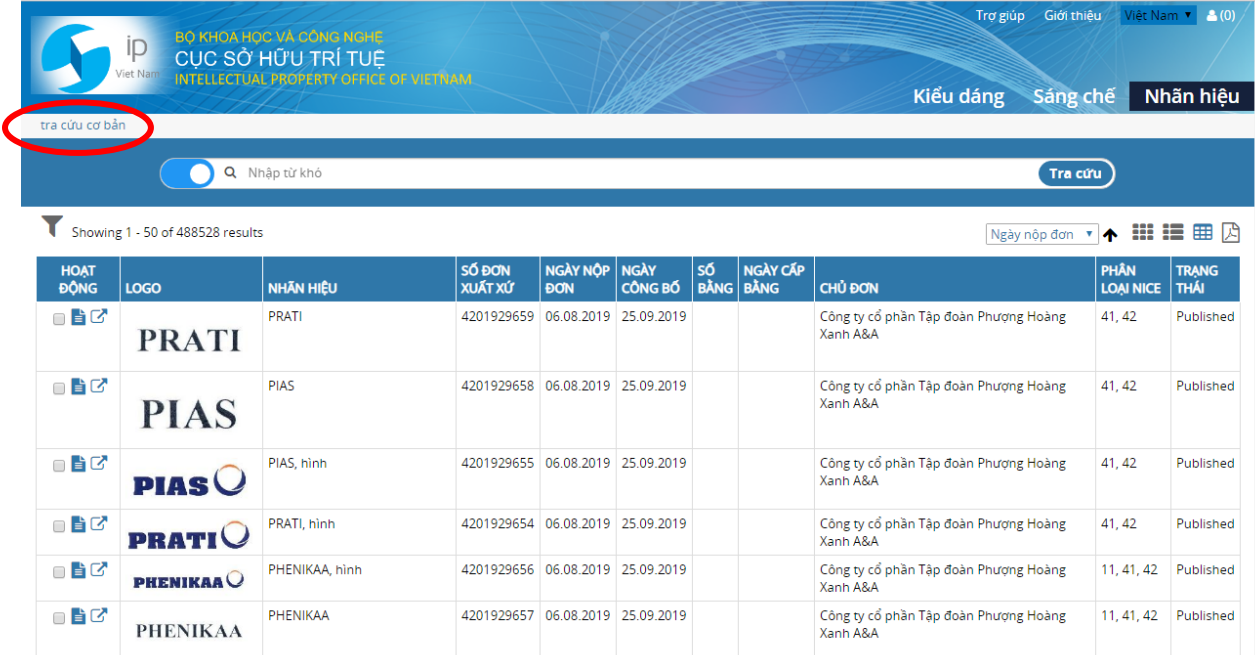The width and height of the screenshot is (1255, 655).
Task: Export results as PDF icon
Action: click(x=1230, y=232)
